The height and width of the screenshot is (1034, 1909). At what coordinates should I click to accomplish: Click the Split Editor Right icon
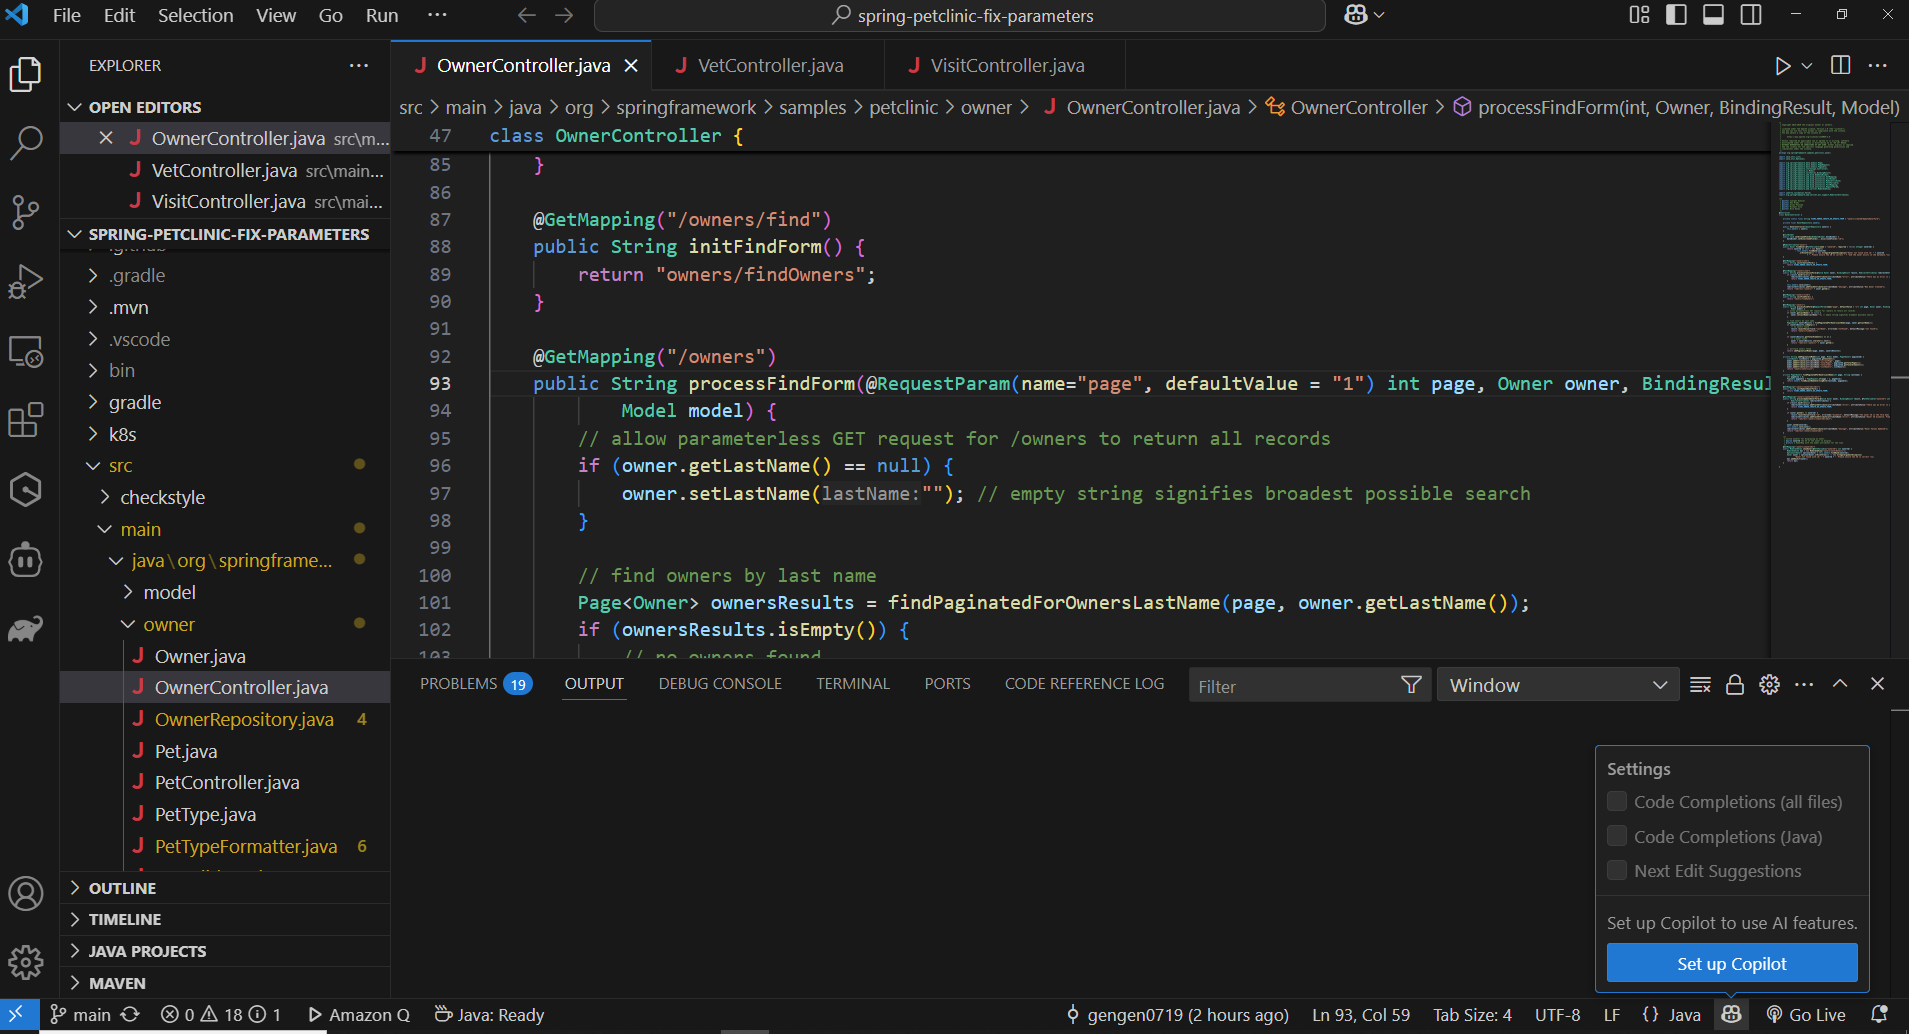(1840, 66)
